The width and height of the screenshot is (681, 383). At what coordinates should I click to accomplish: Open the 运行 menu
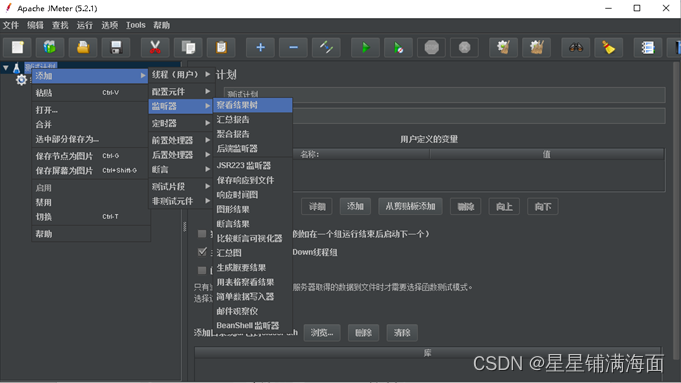(x=85, y=25)
